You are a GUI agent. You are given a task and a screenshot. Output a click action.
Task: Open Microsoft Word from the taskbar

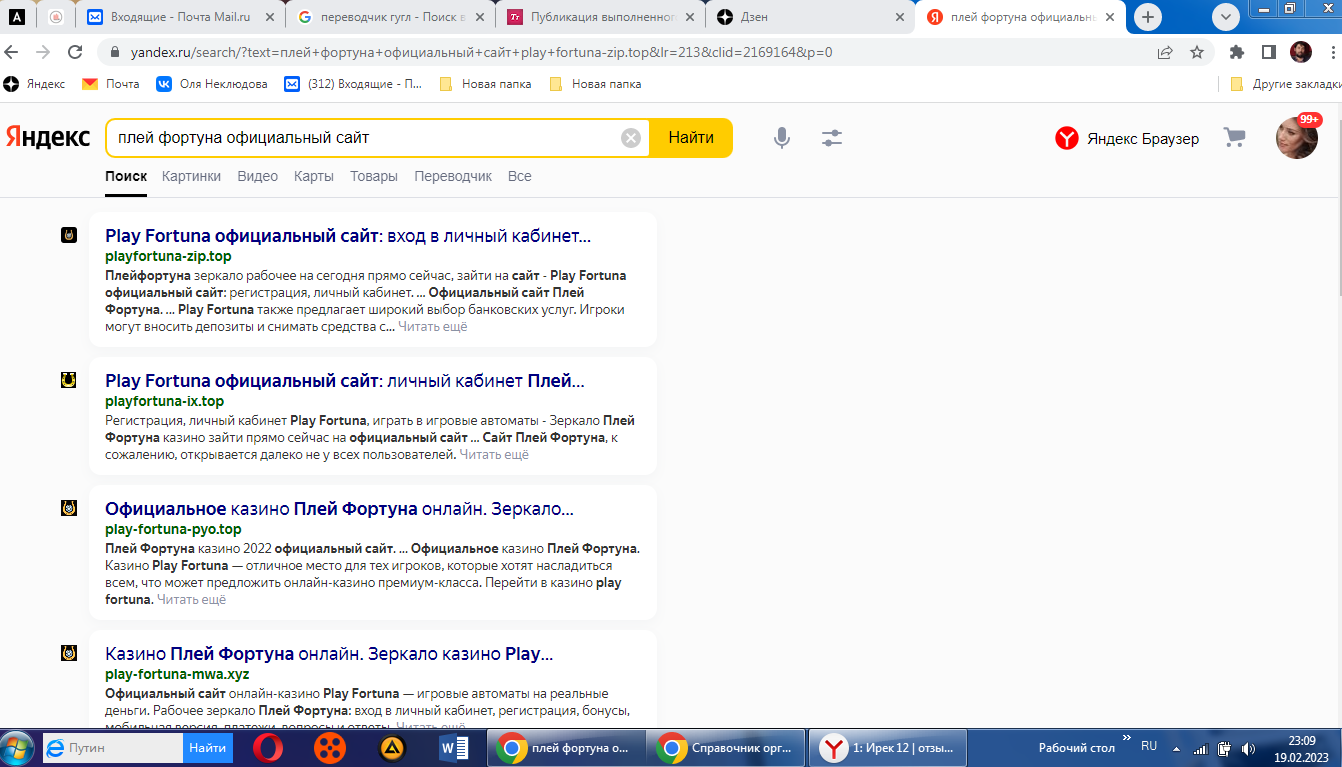454,748
